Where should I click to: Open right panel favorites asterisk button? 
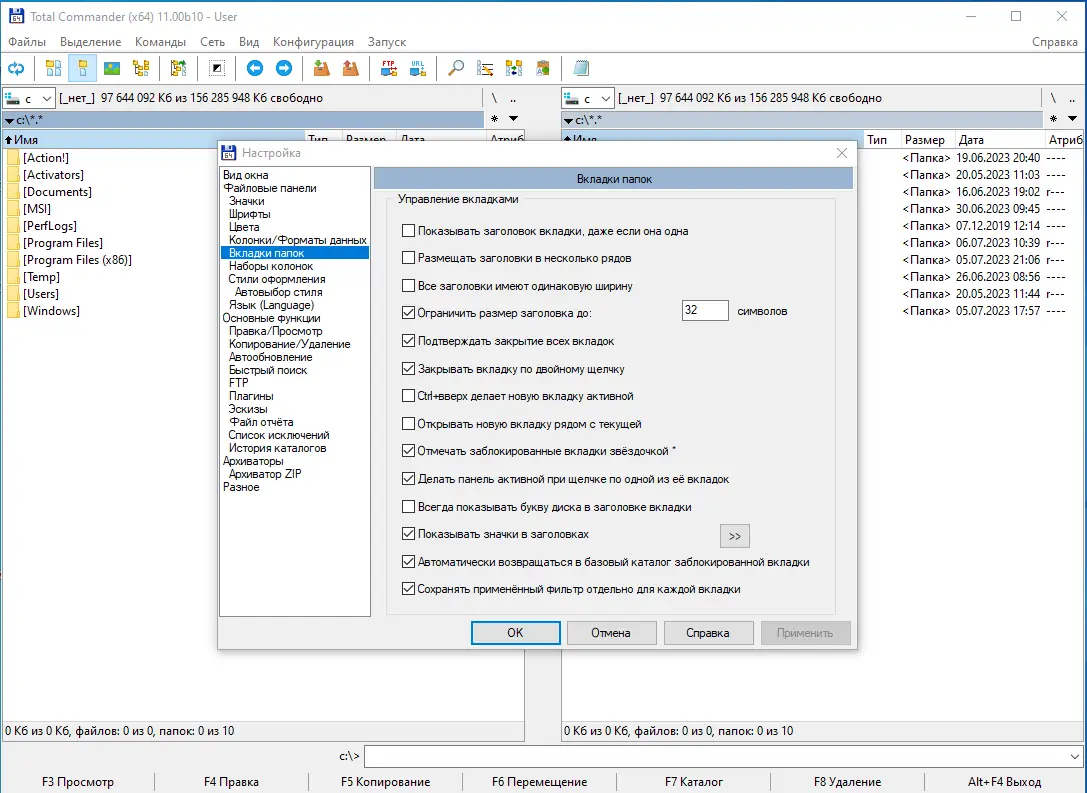click(x=1053, y=119)
